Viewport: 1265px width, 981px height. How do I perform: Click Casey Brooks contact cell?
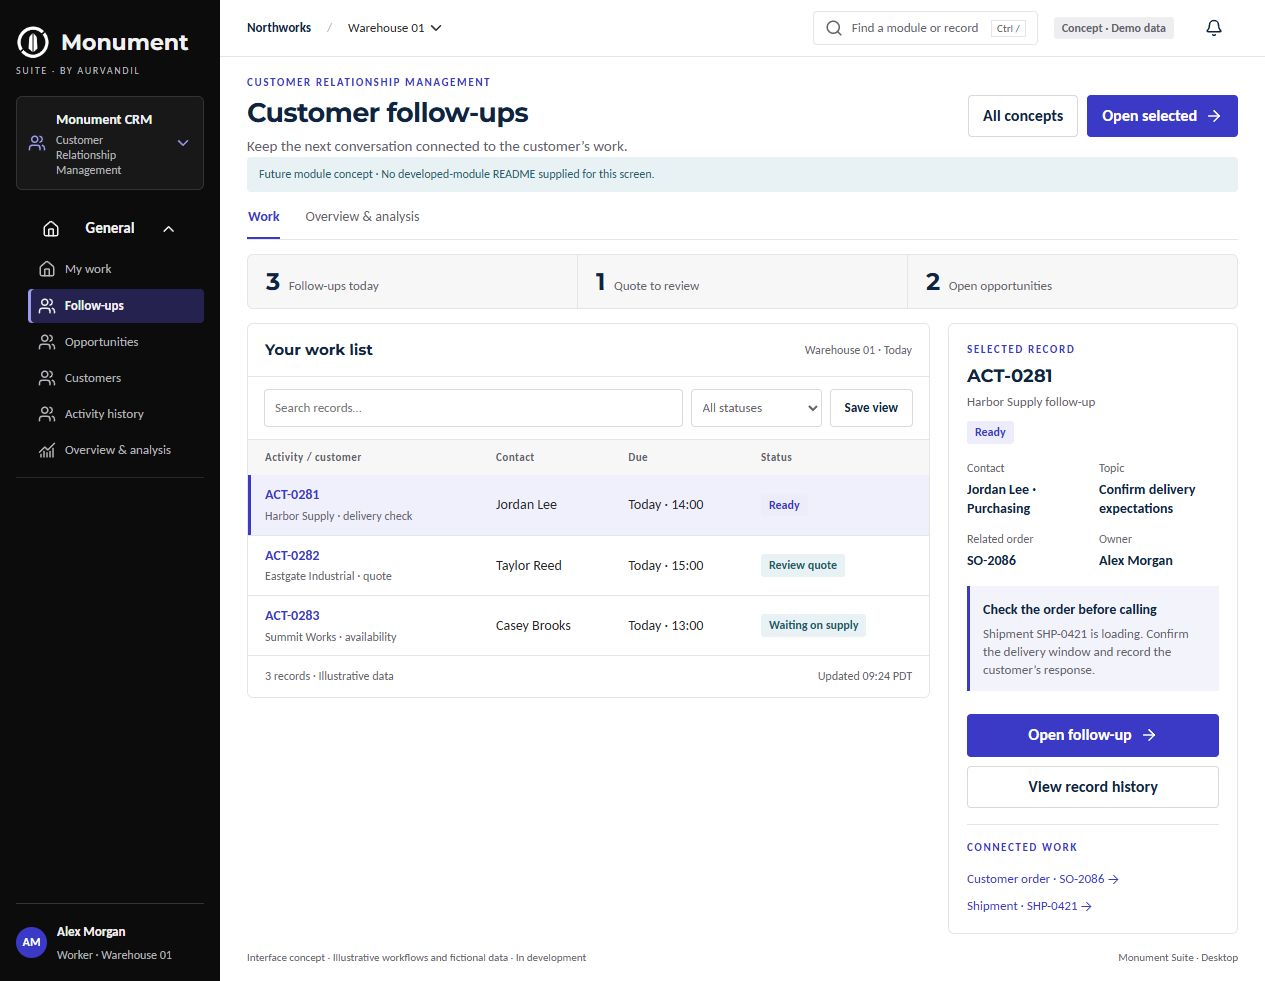(533, 625)
